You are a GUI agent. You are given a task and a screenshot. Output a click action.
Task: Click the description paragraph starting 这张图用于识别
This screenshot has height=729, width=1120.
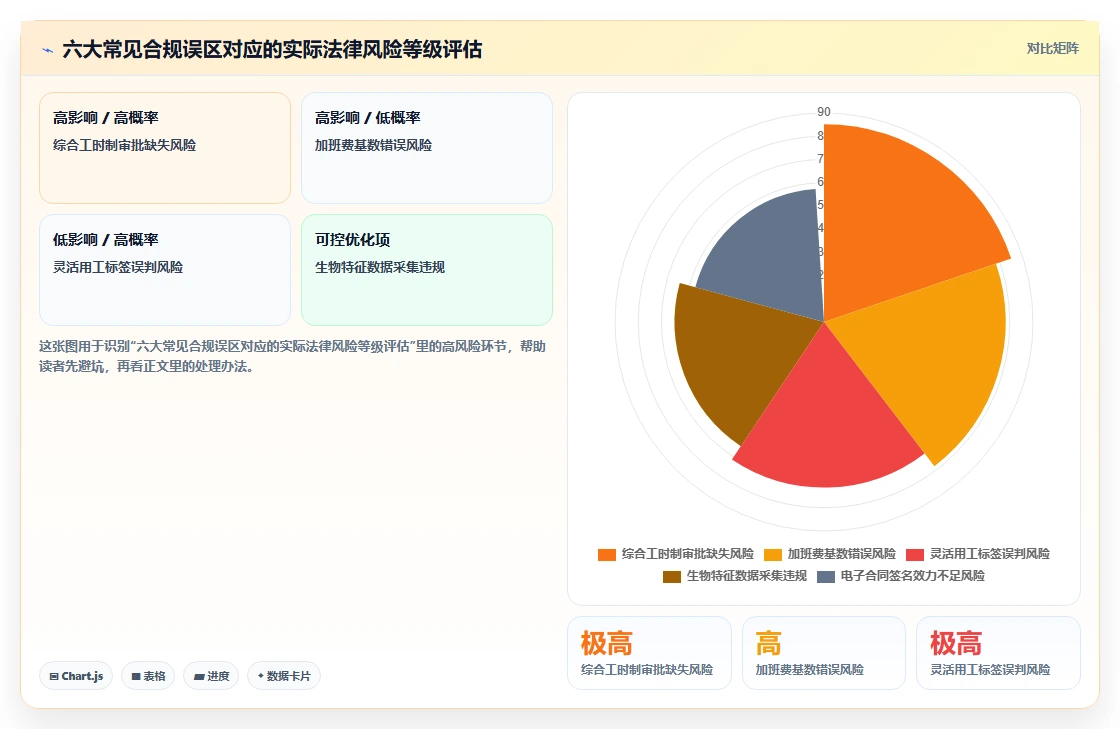pos(292,356)
